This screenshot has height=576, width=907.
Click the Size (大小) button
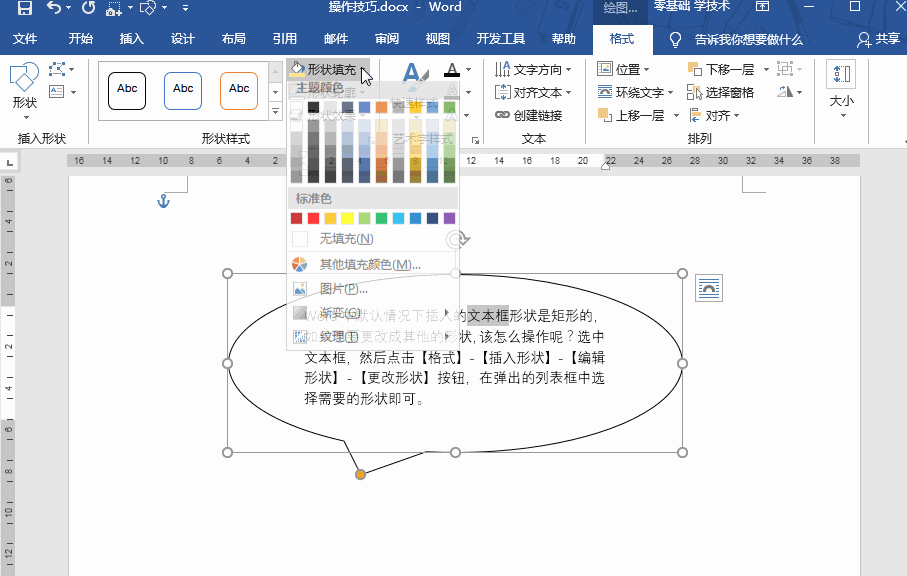tap(842, 90)
